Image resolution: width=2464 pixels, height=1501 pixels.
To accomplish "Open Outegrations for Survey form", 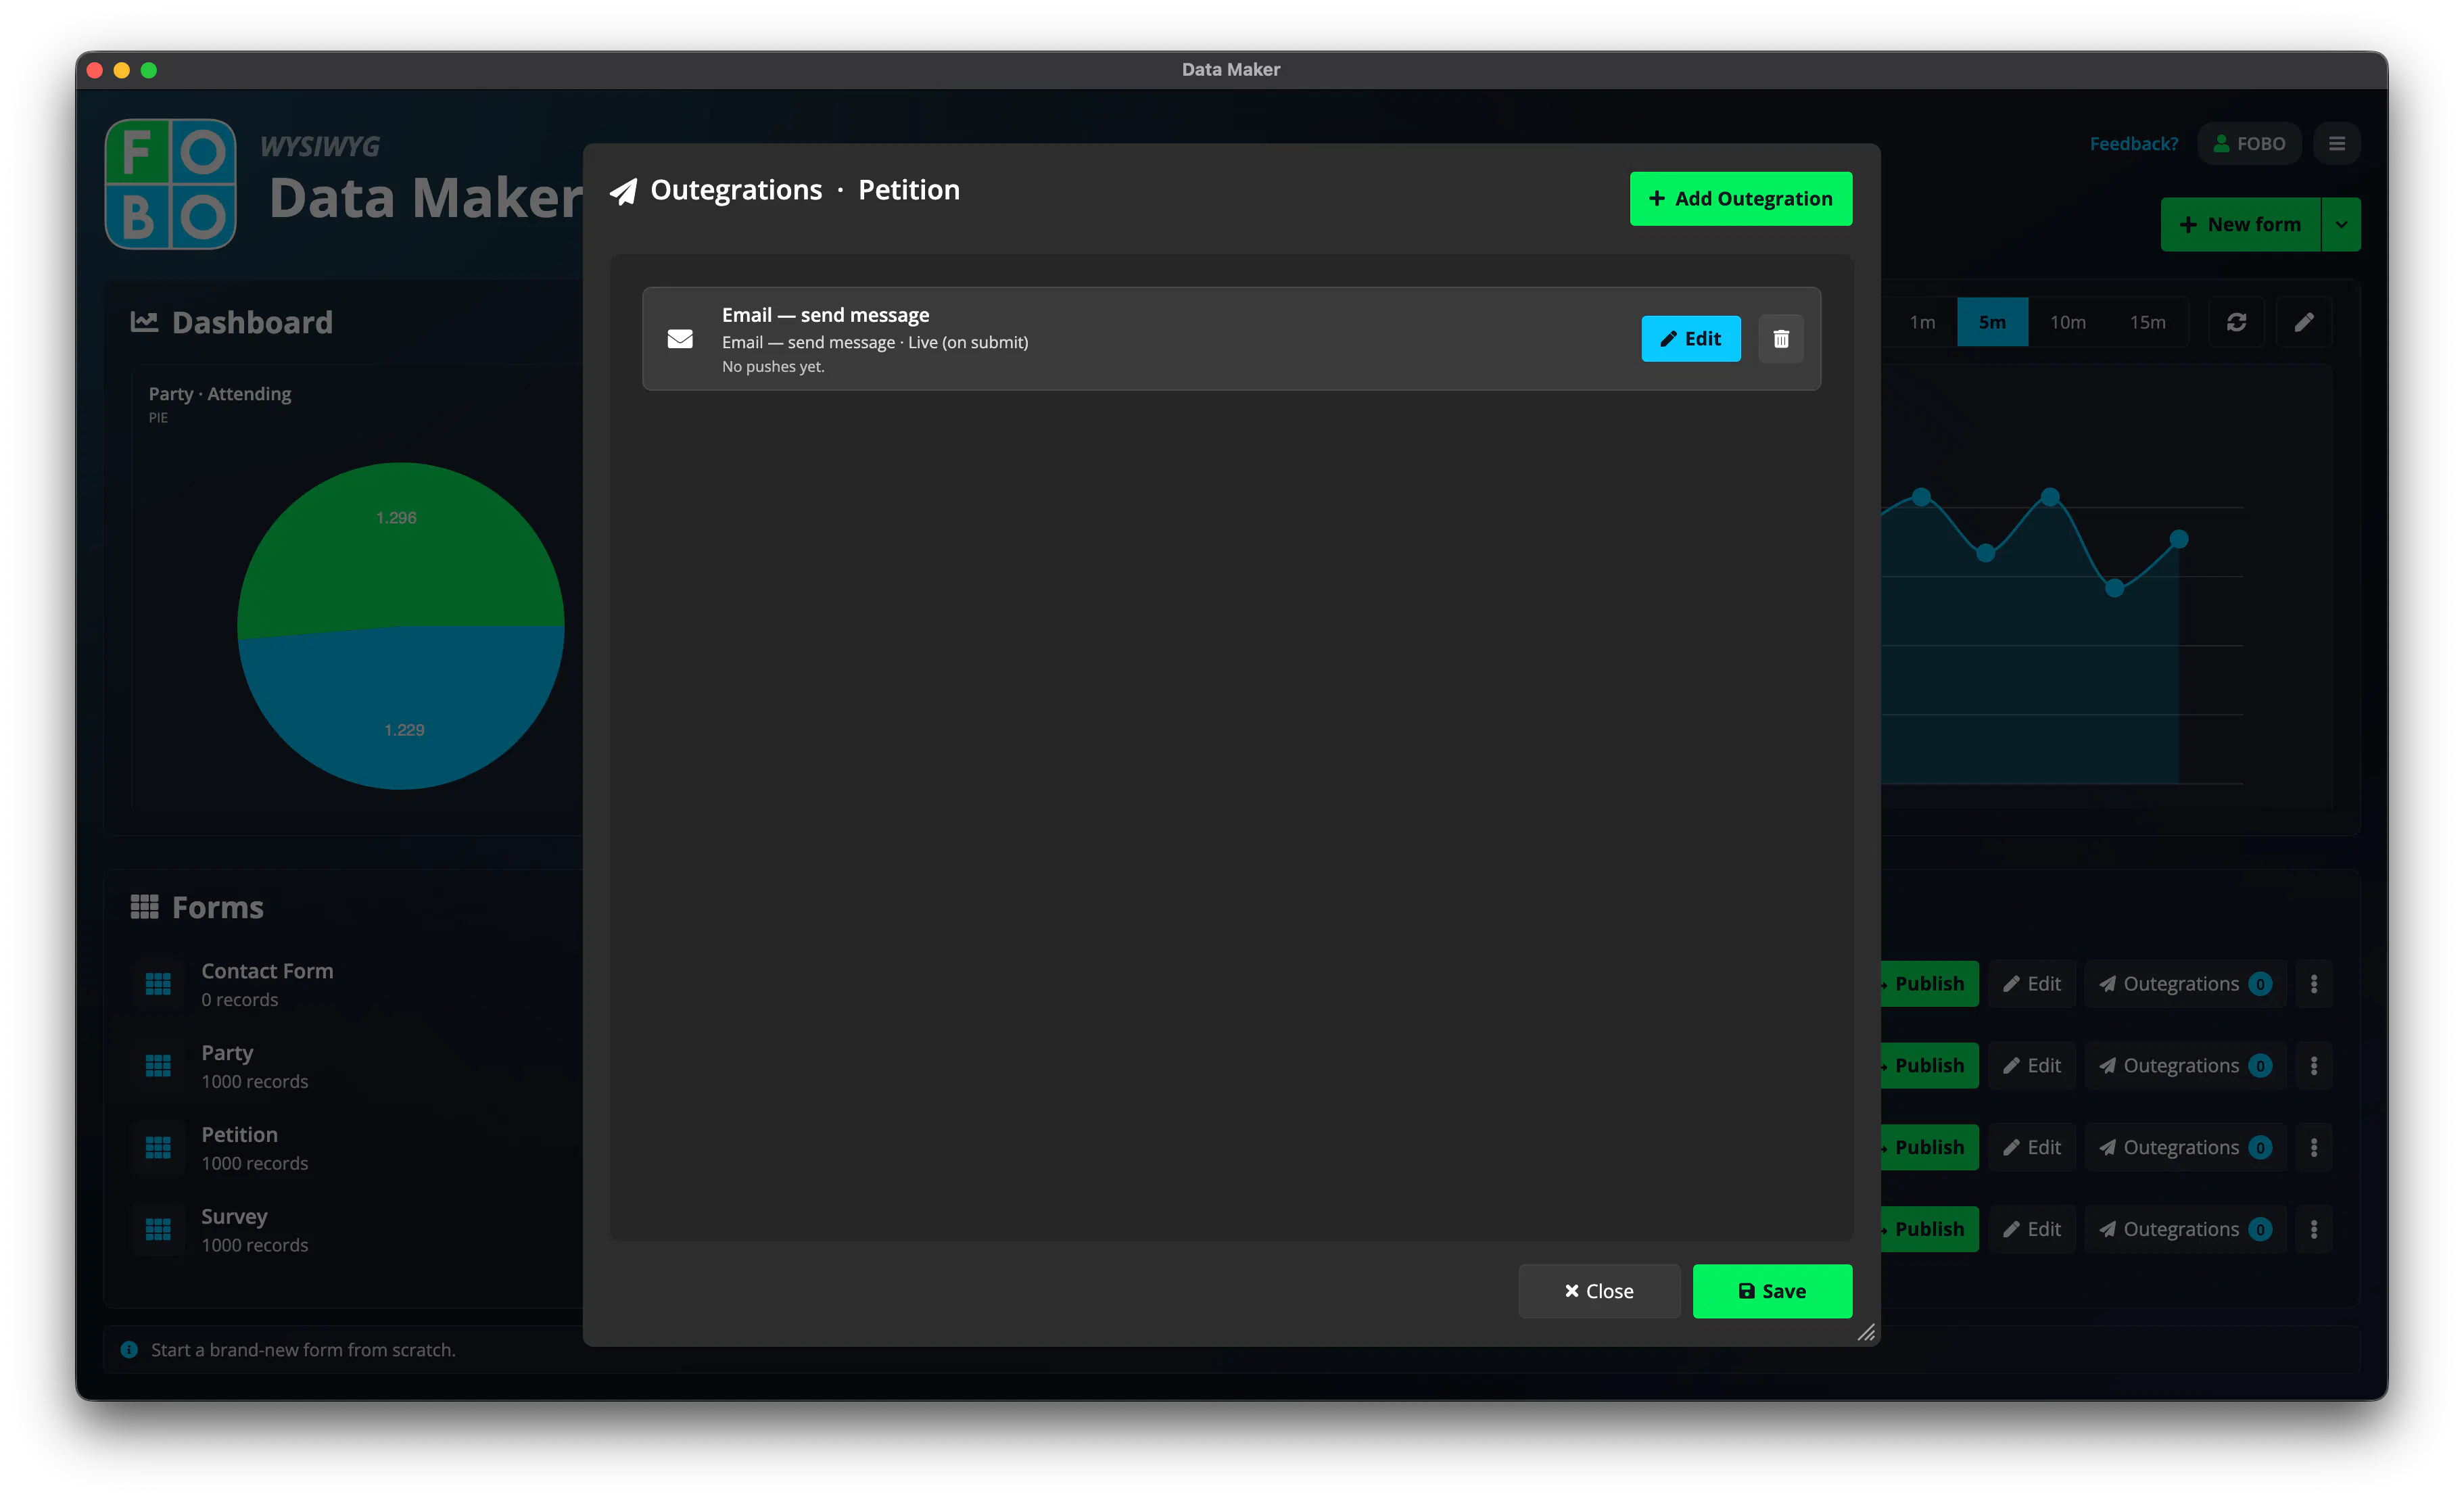I will click(2184, 1229).
